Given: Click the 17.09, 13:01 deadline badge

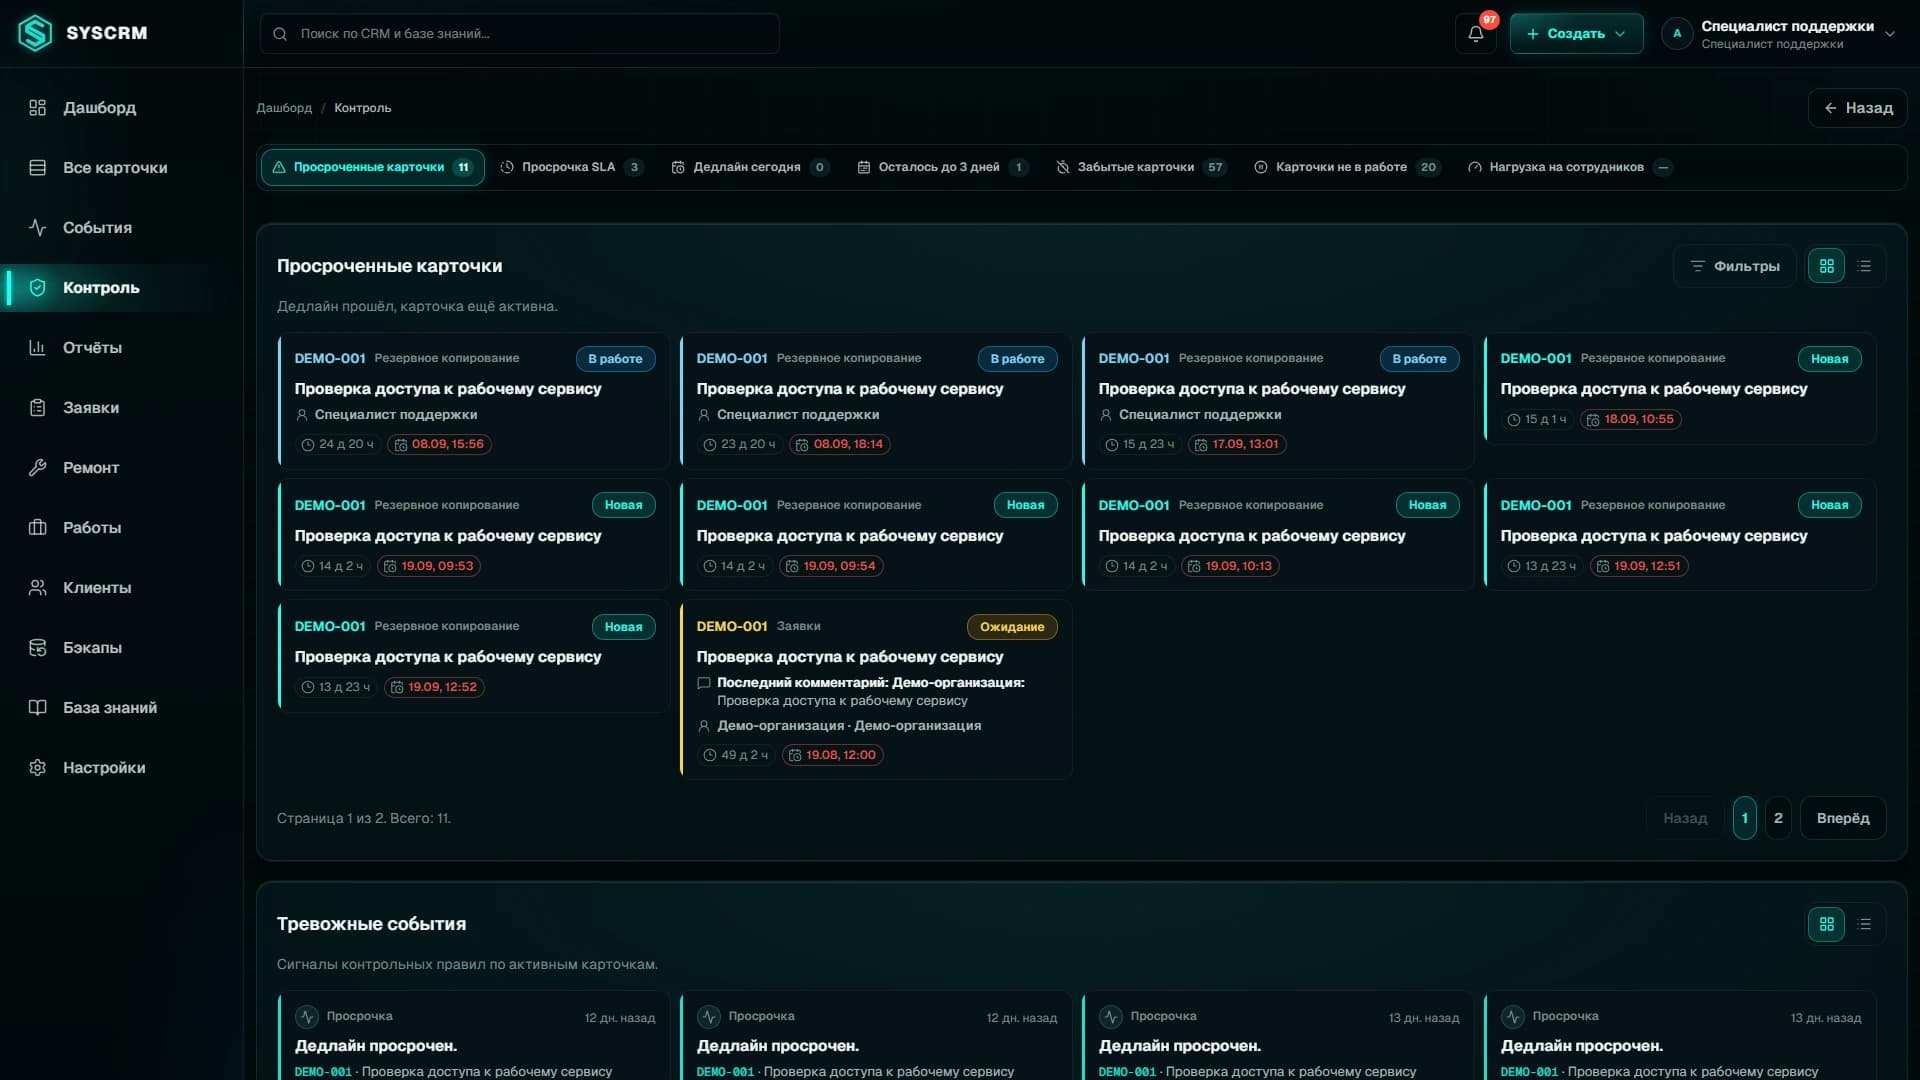Looking at the screenshot, I should [x=1236, y=444].
